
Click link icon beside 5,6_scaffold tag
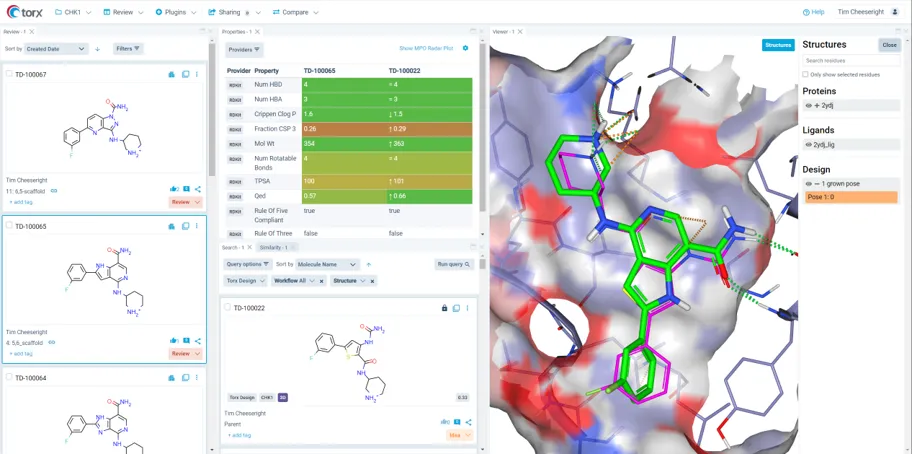click(52, 342)
